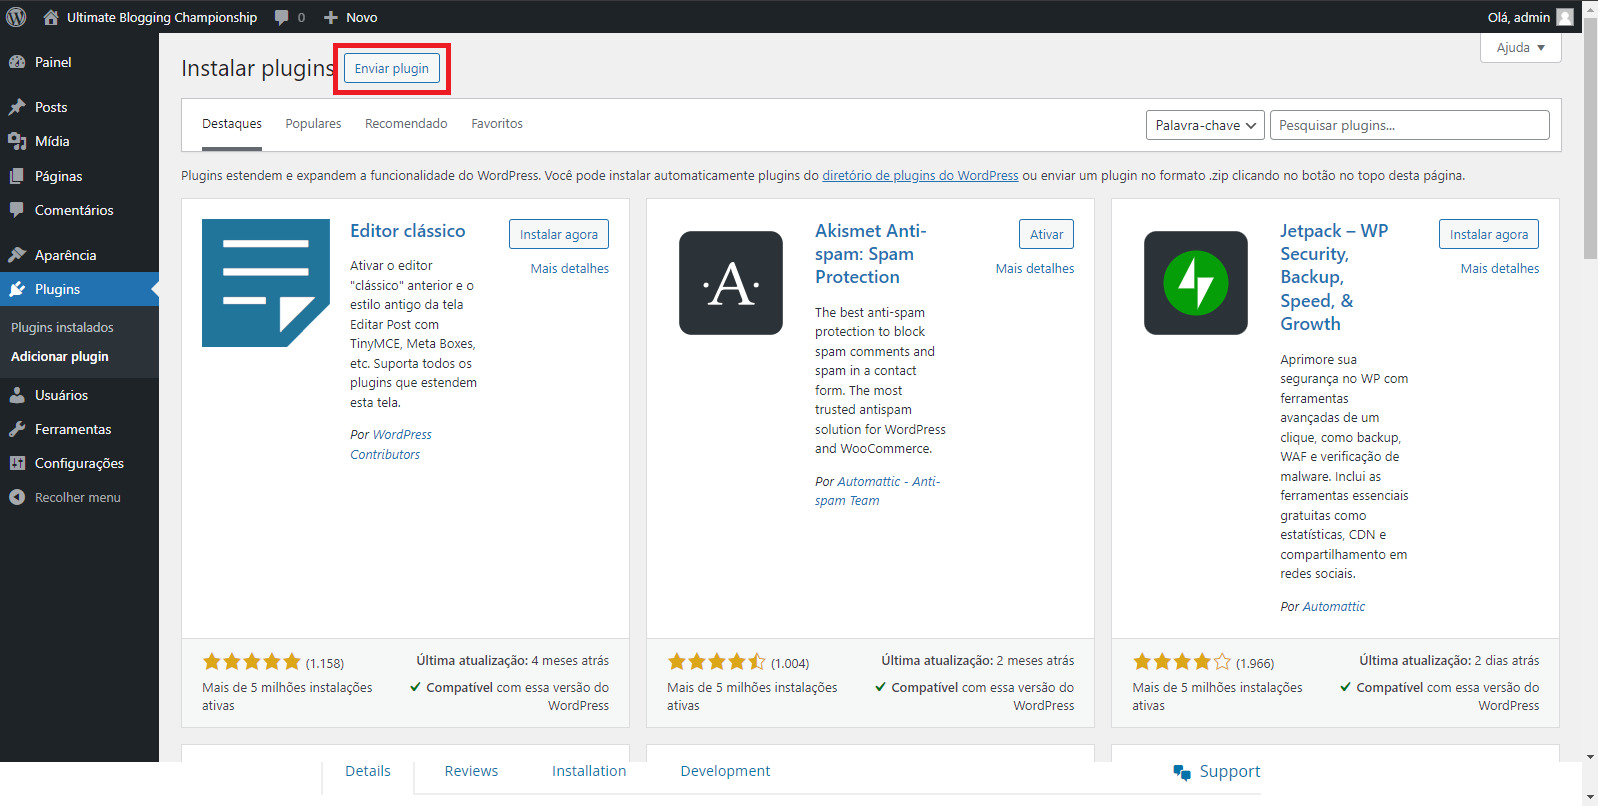The width and height of the screenshot is (1598, 806).
Task: Open the Jetpack title link
Action: click(x=1334, y=277)
